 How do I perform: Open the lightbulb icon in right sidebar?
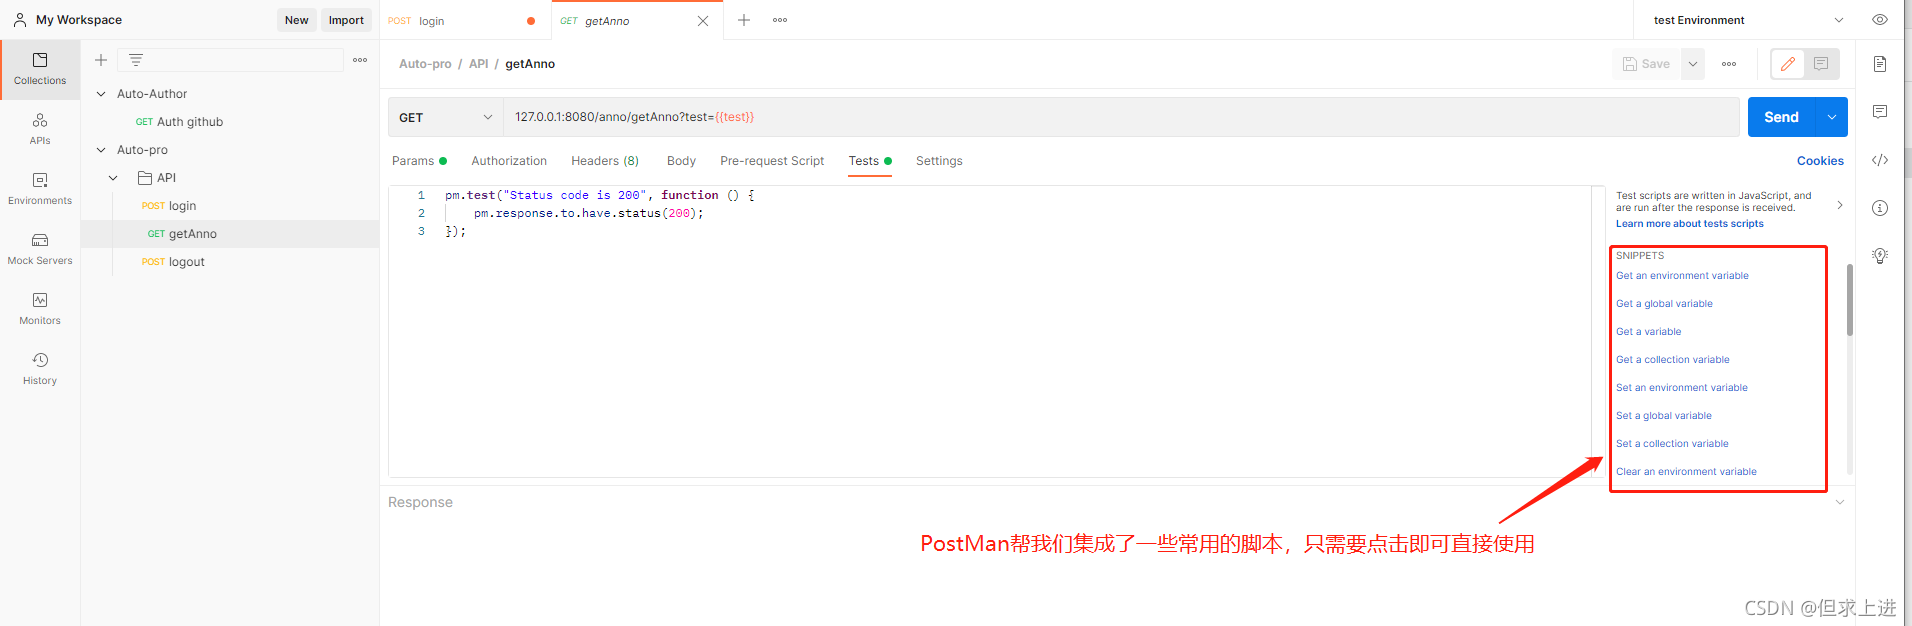1880,256
